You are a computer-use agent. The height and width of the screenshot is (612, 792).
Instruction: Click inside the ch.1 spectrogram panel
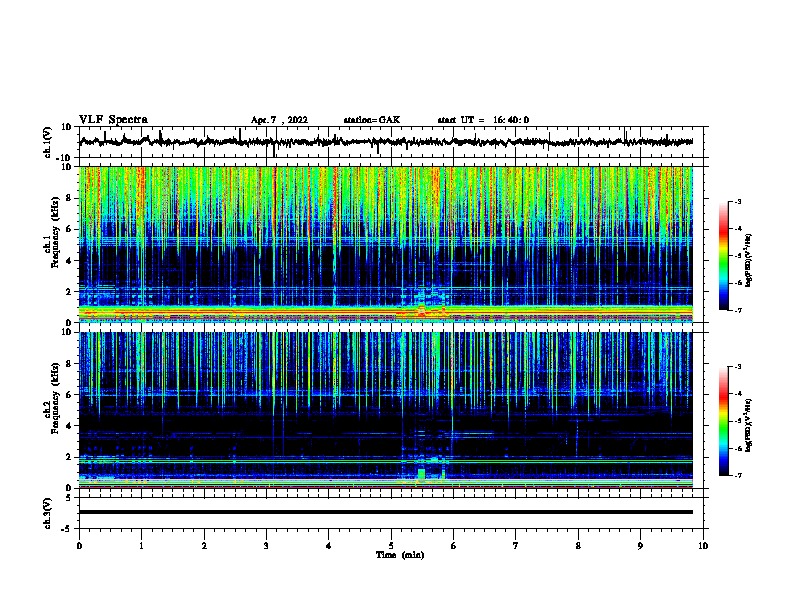pyautogui.click(x=386, y=244)
